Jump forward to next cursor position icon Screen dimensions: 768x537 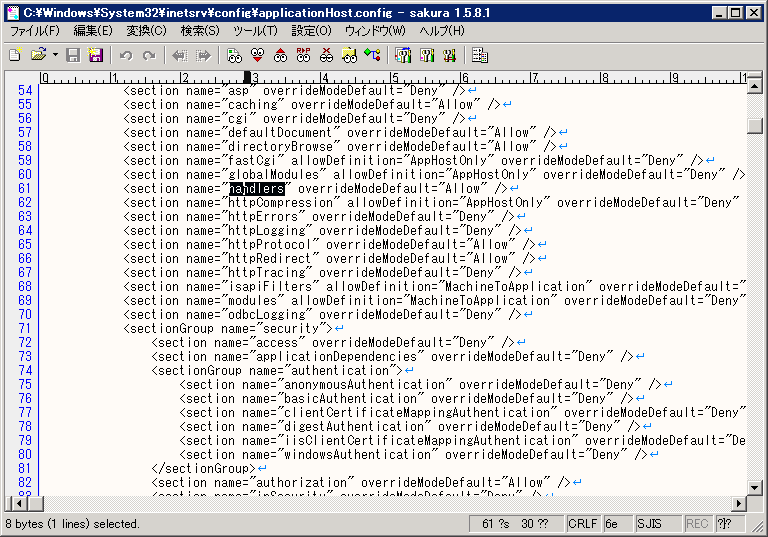pyautogui.click(x=203, y=55)
